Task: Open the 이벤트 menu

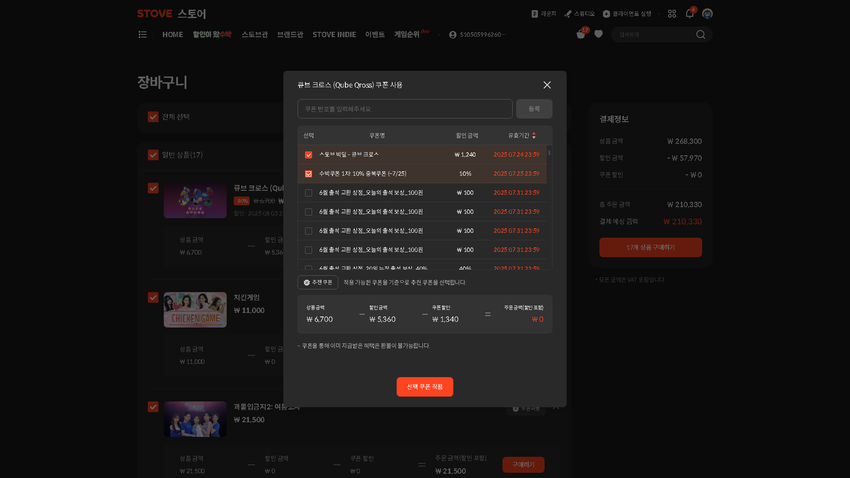Action: coord(375,35)
